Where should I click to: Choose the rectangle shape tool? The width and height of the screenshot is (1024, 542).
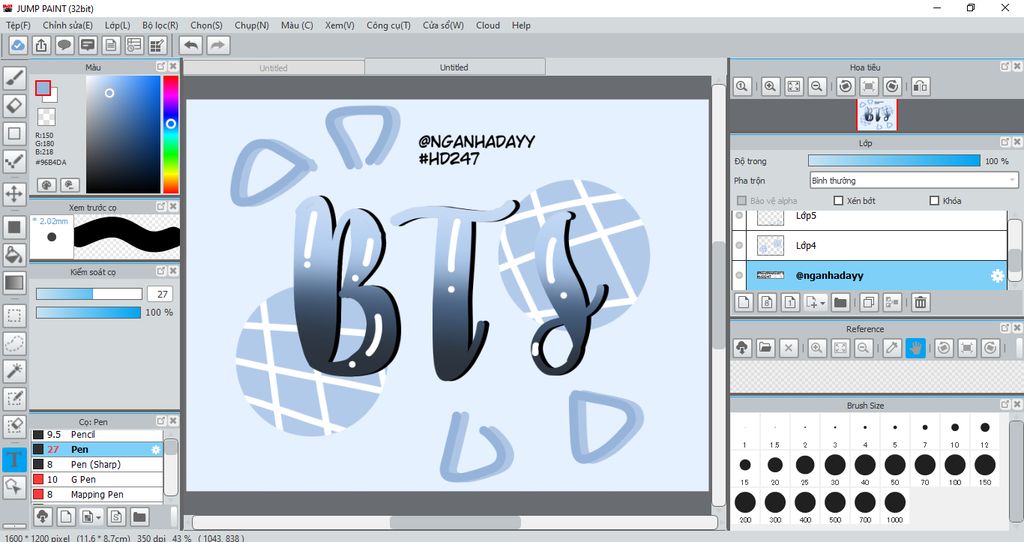[x=14, y=133]
